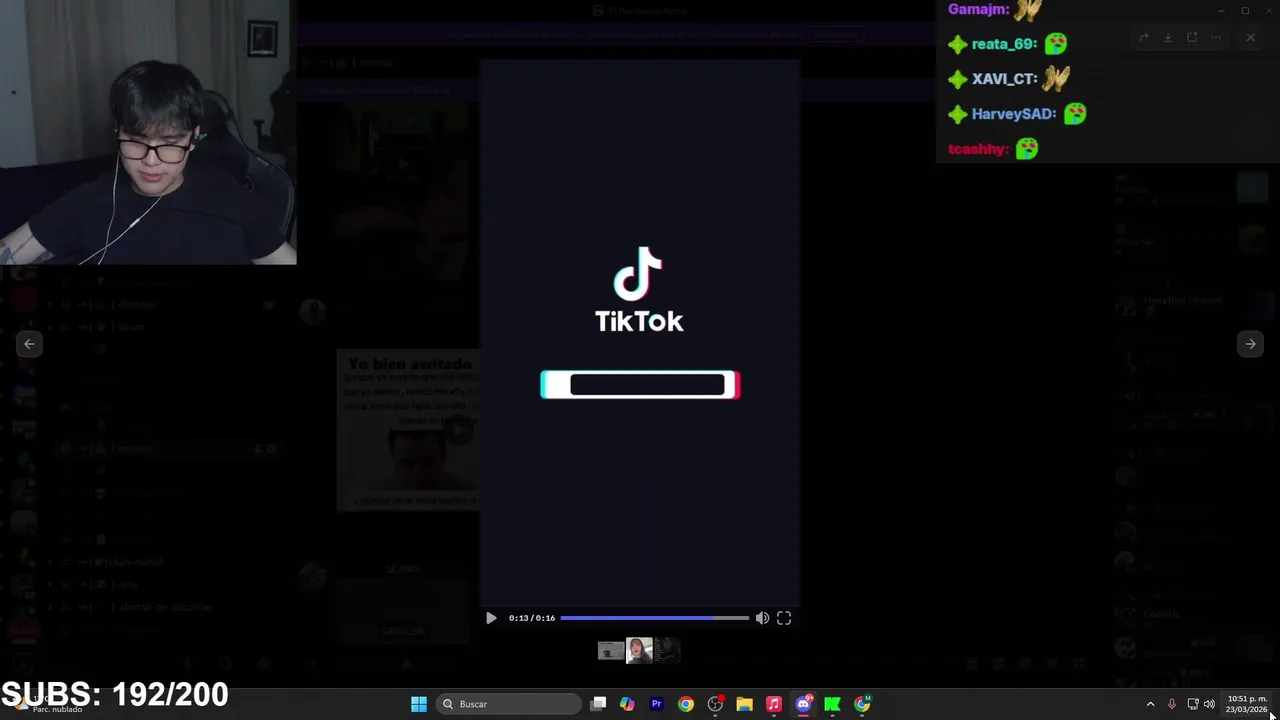Open the video in fullscreen mode
Viewport: 1280px width, 720px height.
click(x=784, y=618)
